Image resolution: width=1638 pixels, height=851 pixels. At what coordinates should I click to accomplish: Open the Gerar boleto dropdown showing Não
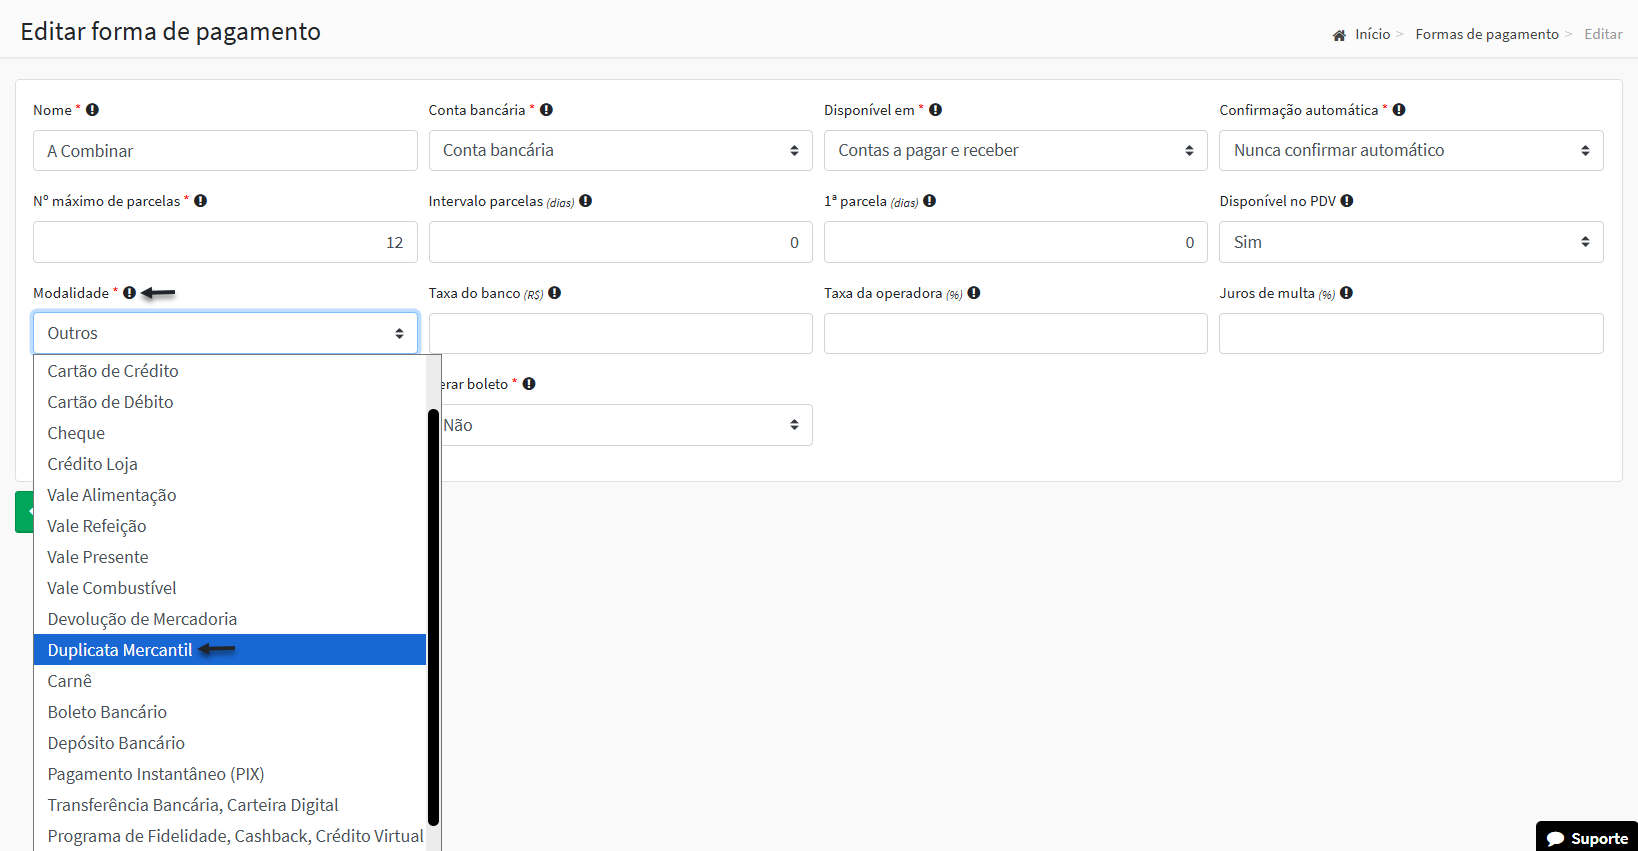click(x=626, y=425)
